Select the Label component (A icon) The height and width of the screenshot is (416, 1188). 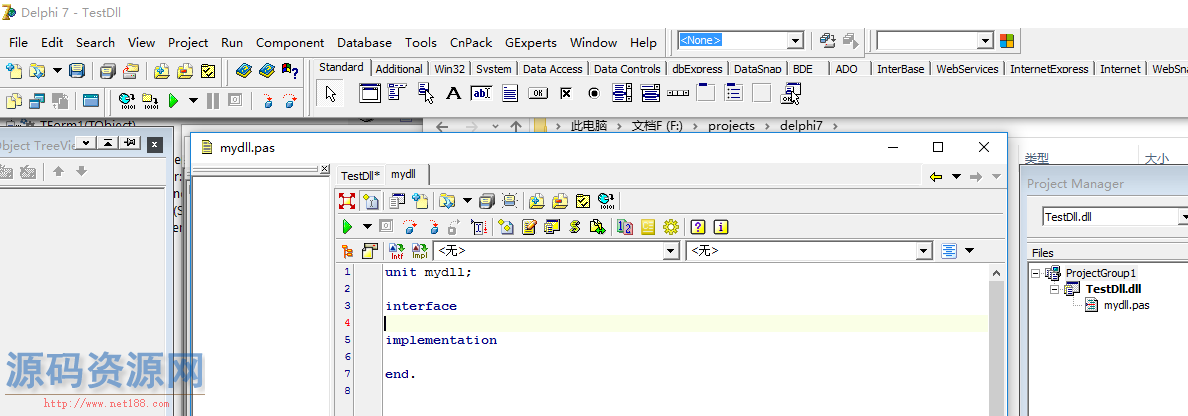454,93
